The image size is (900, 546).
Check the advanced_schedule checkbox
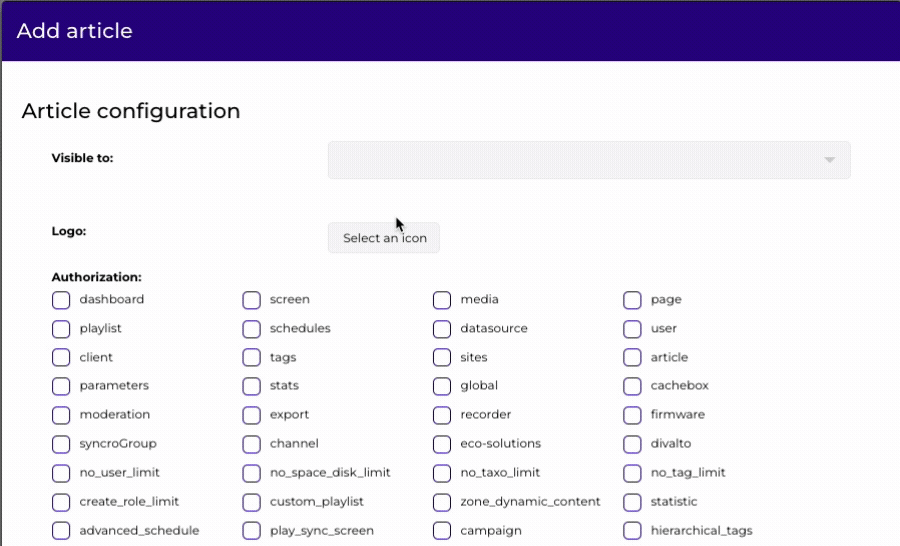click(61, 531)
